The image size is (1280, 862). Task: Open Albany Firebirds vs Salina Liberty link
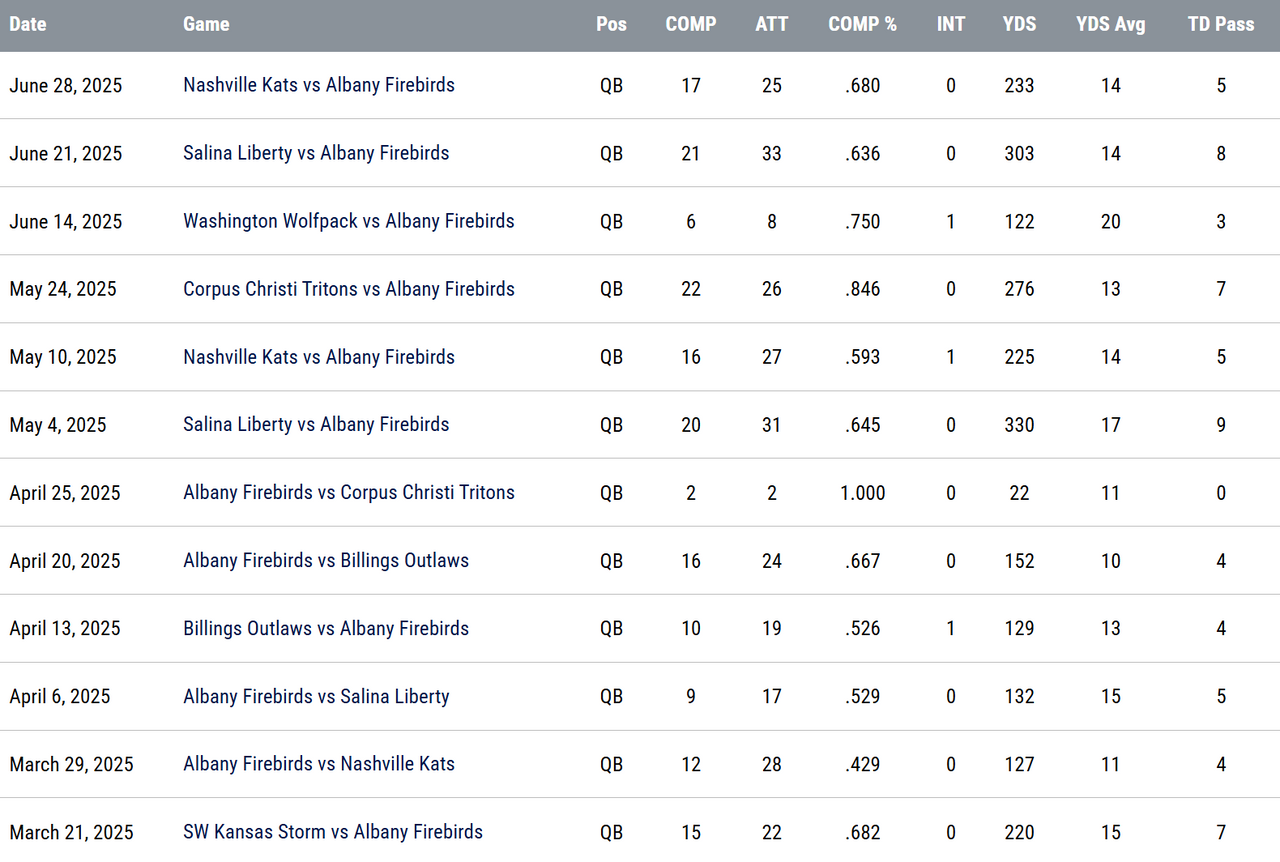[x=316, y=697]
